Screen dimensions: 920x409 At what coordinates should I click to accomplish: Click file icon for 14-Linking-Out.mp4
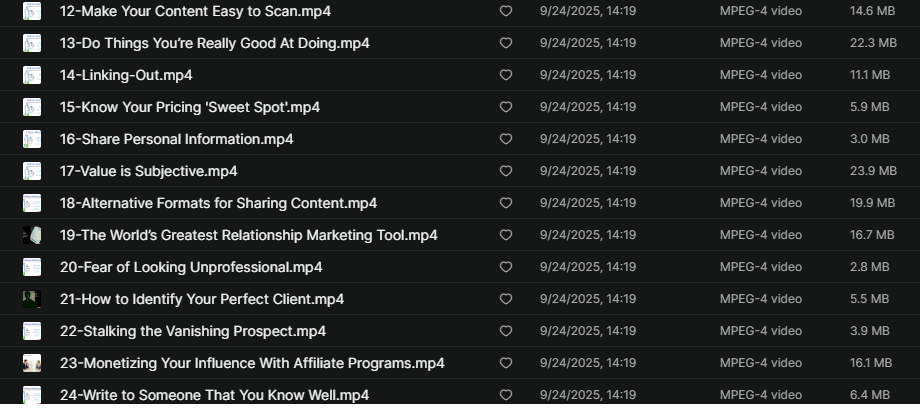(x=32, y=76)
